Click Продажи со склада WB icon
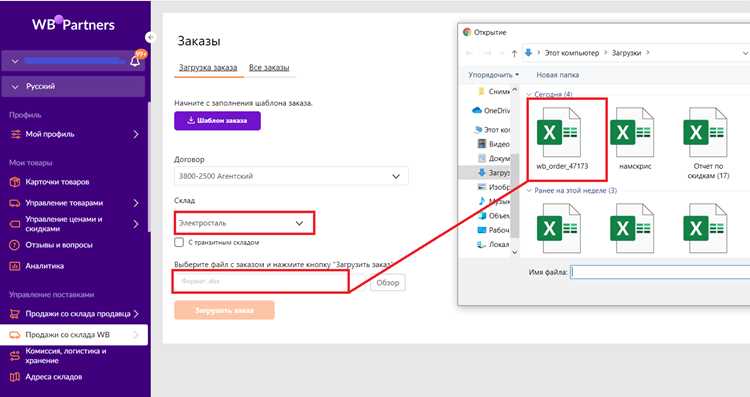The width and height of the screenshot is (750, 397). tap(15, 335)
